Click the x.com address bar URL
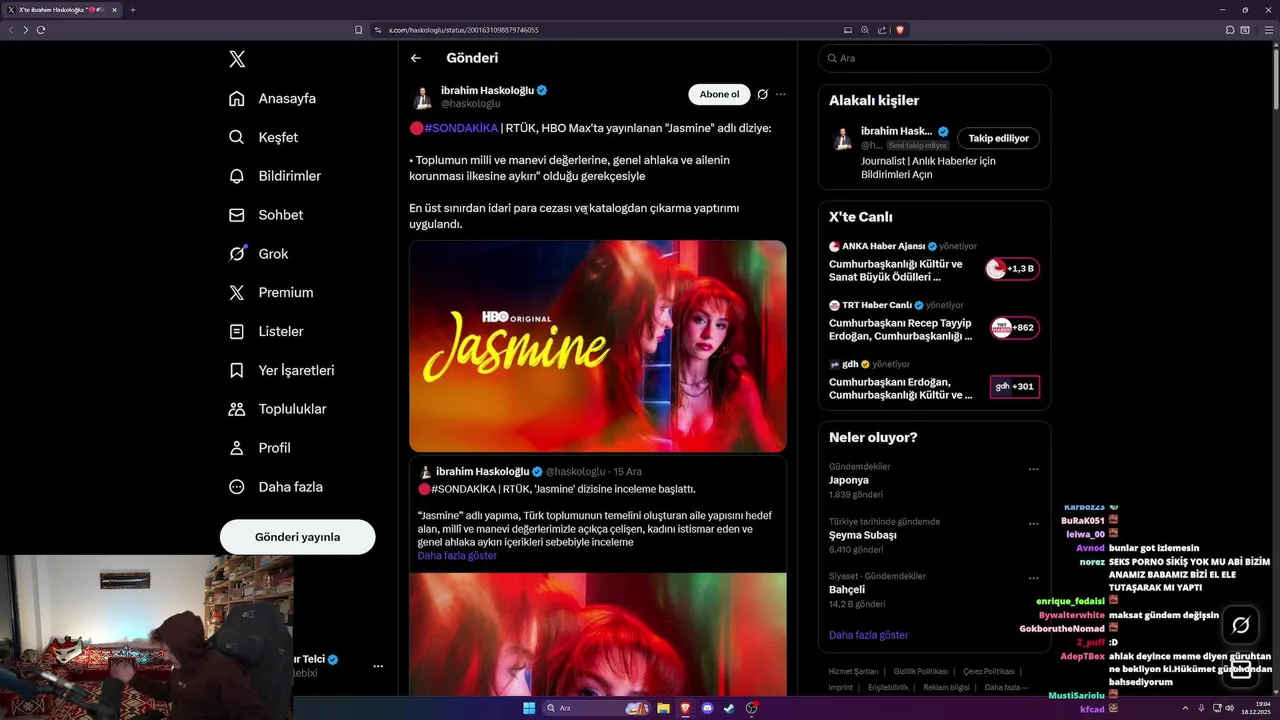 463,30
